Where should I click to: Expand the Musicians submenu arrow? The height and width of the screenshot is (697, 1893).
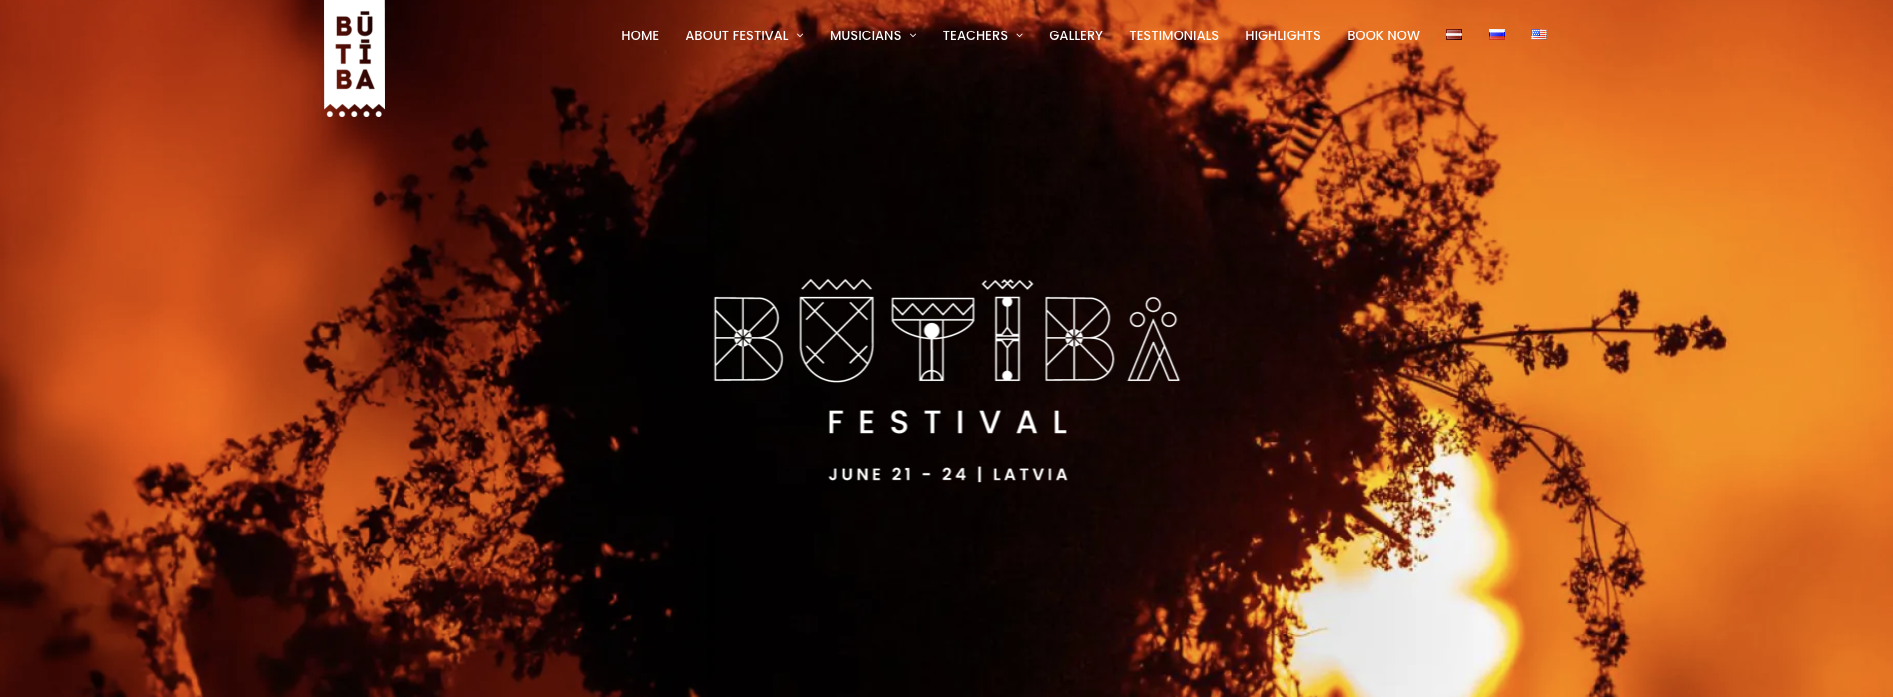913,36
